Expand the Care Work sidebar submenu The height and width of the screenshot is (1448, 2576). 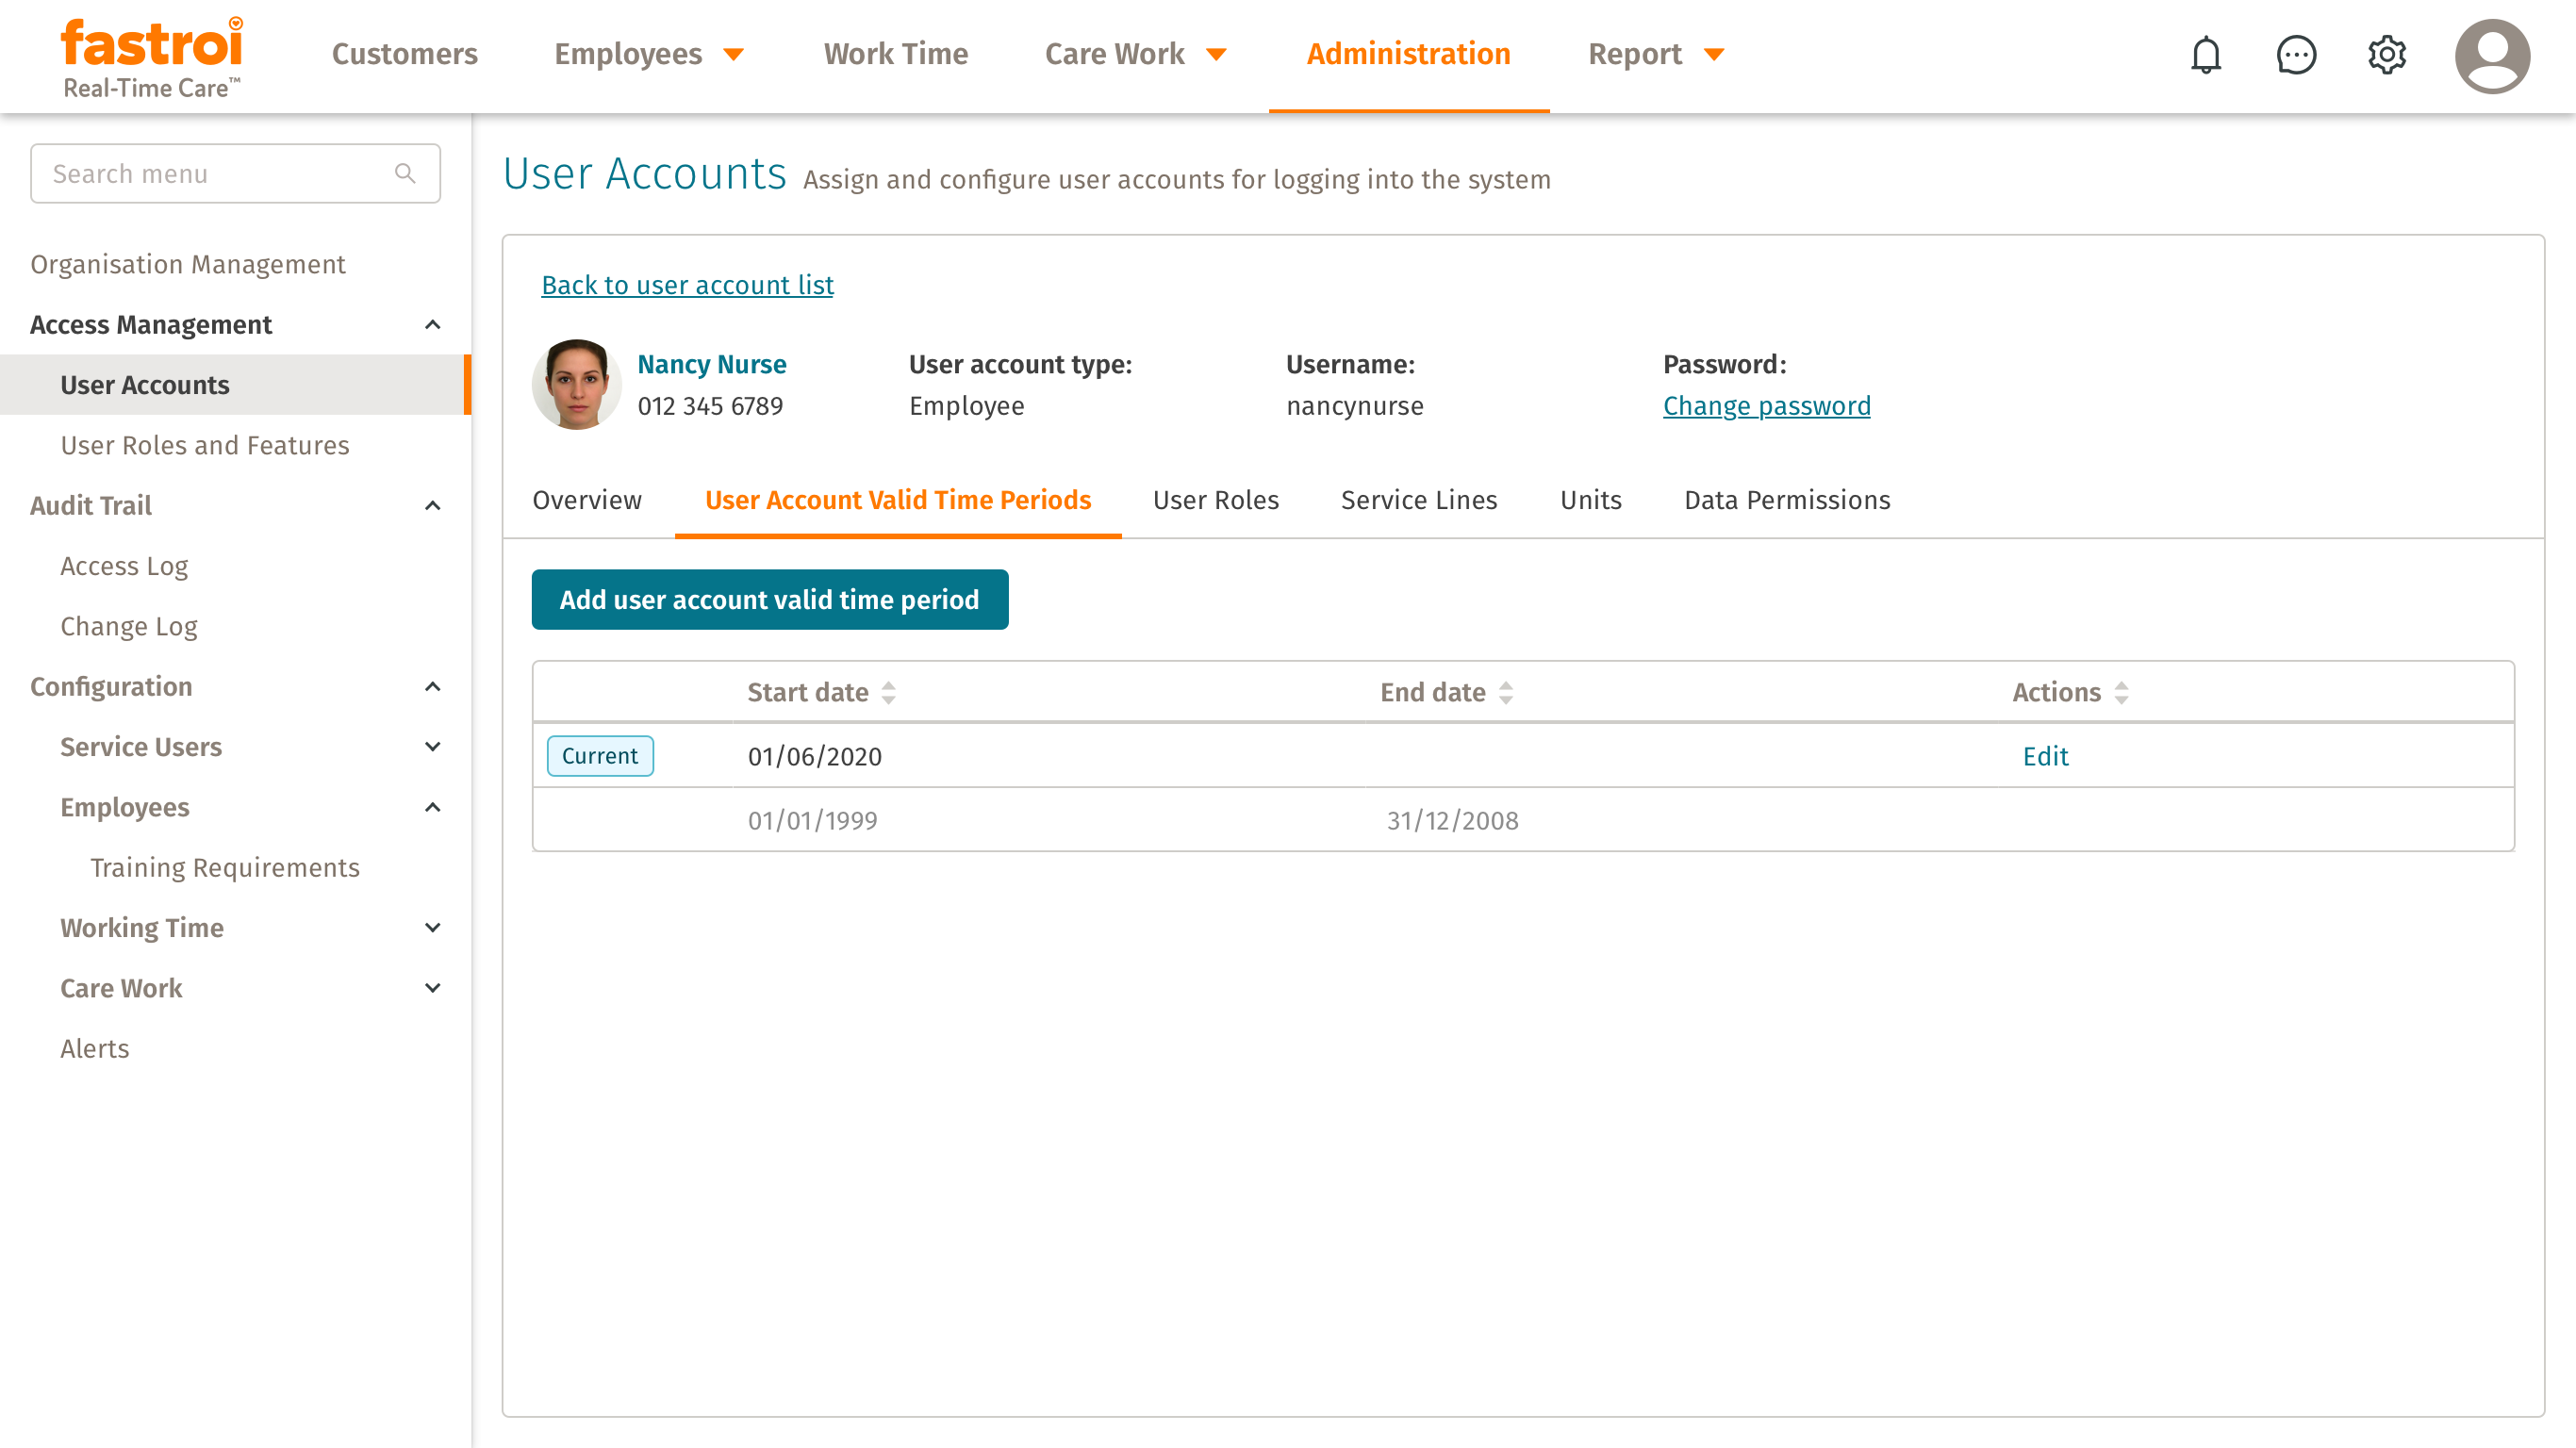(433, 988)
